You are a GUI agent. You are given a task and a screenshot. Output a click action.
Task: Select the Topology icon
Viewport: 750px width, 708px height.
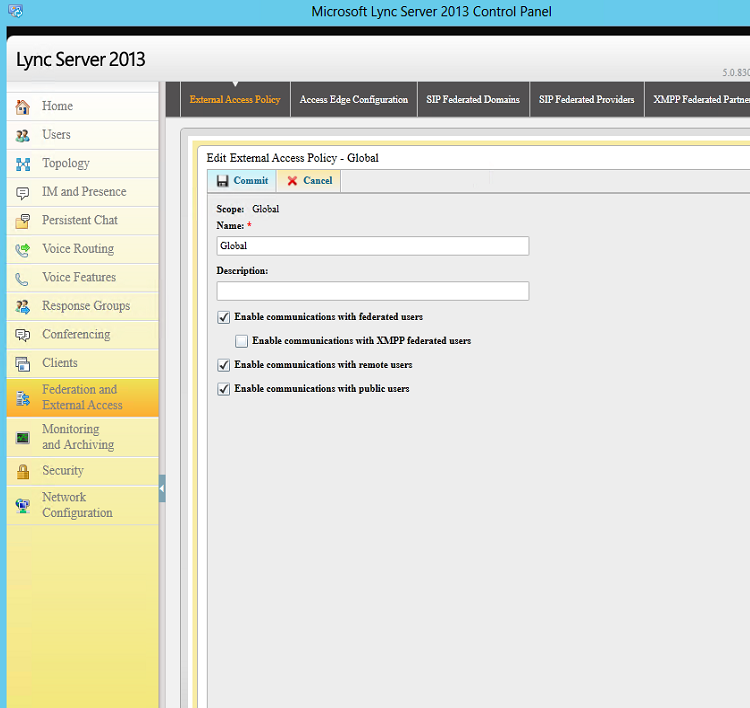coord(22,164)
